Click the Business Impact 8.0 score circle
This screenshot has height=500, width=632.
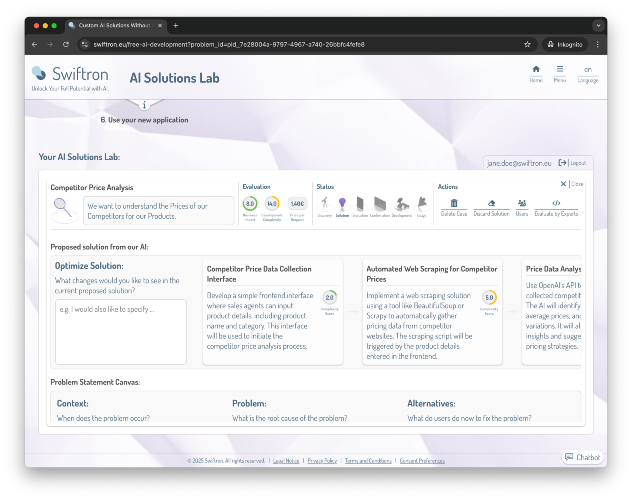250,203
